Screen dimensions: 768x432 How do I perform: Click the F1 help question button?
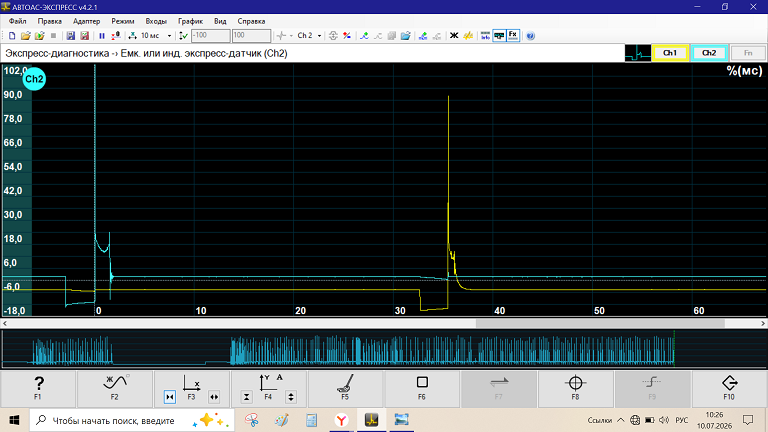click(38, 388)
